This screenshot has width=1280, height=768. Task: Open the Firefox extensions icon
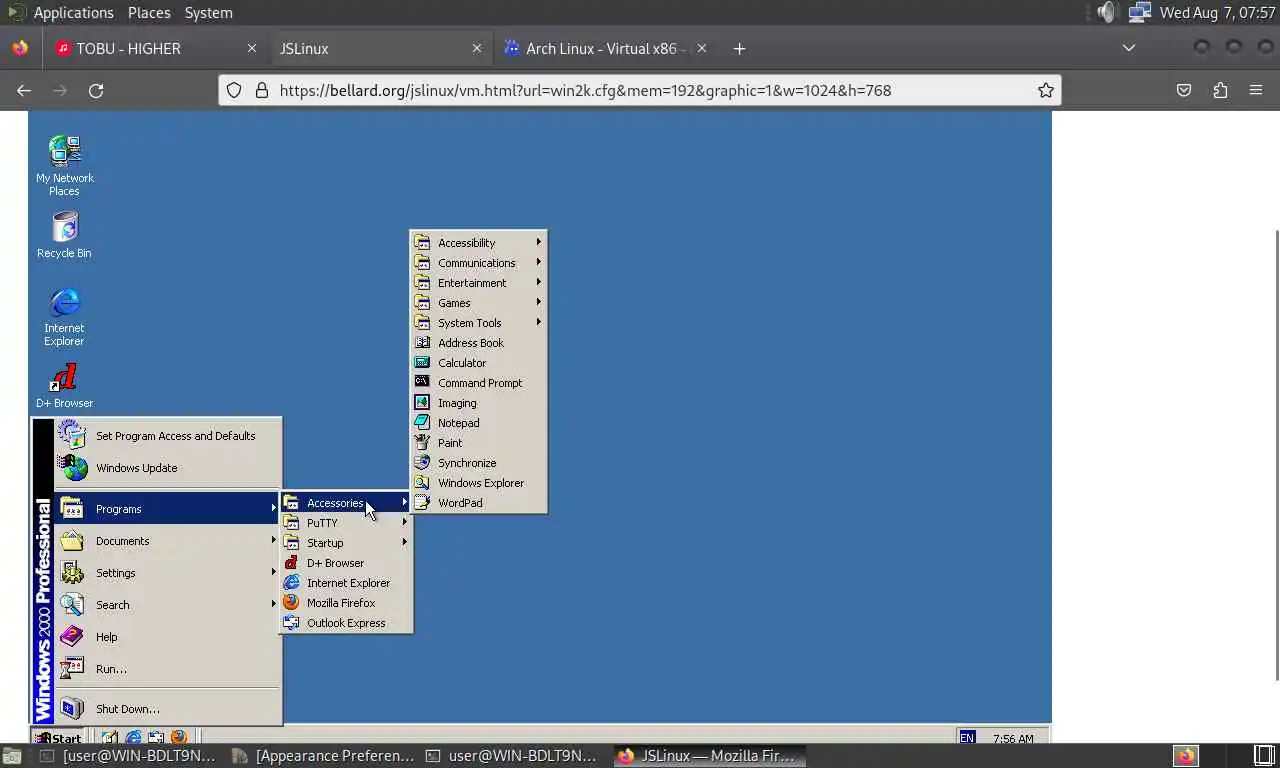point(1220,90)
